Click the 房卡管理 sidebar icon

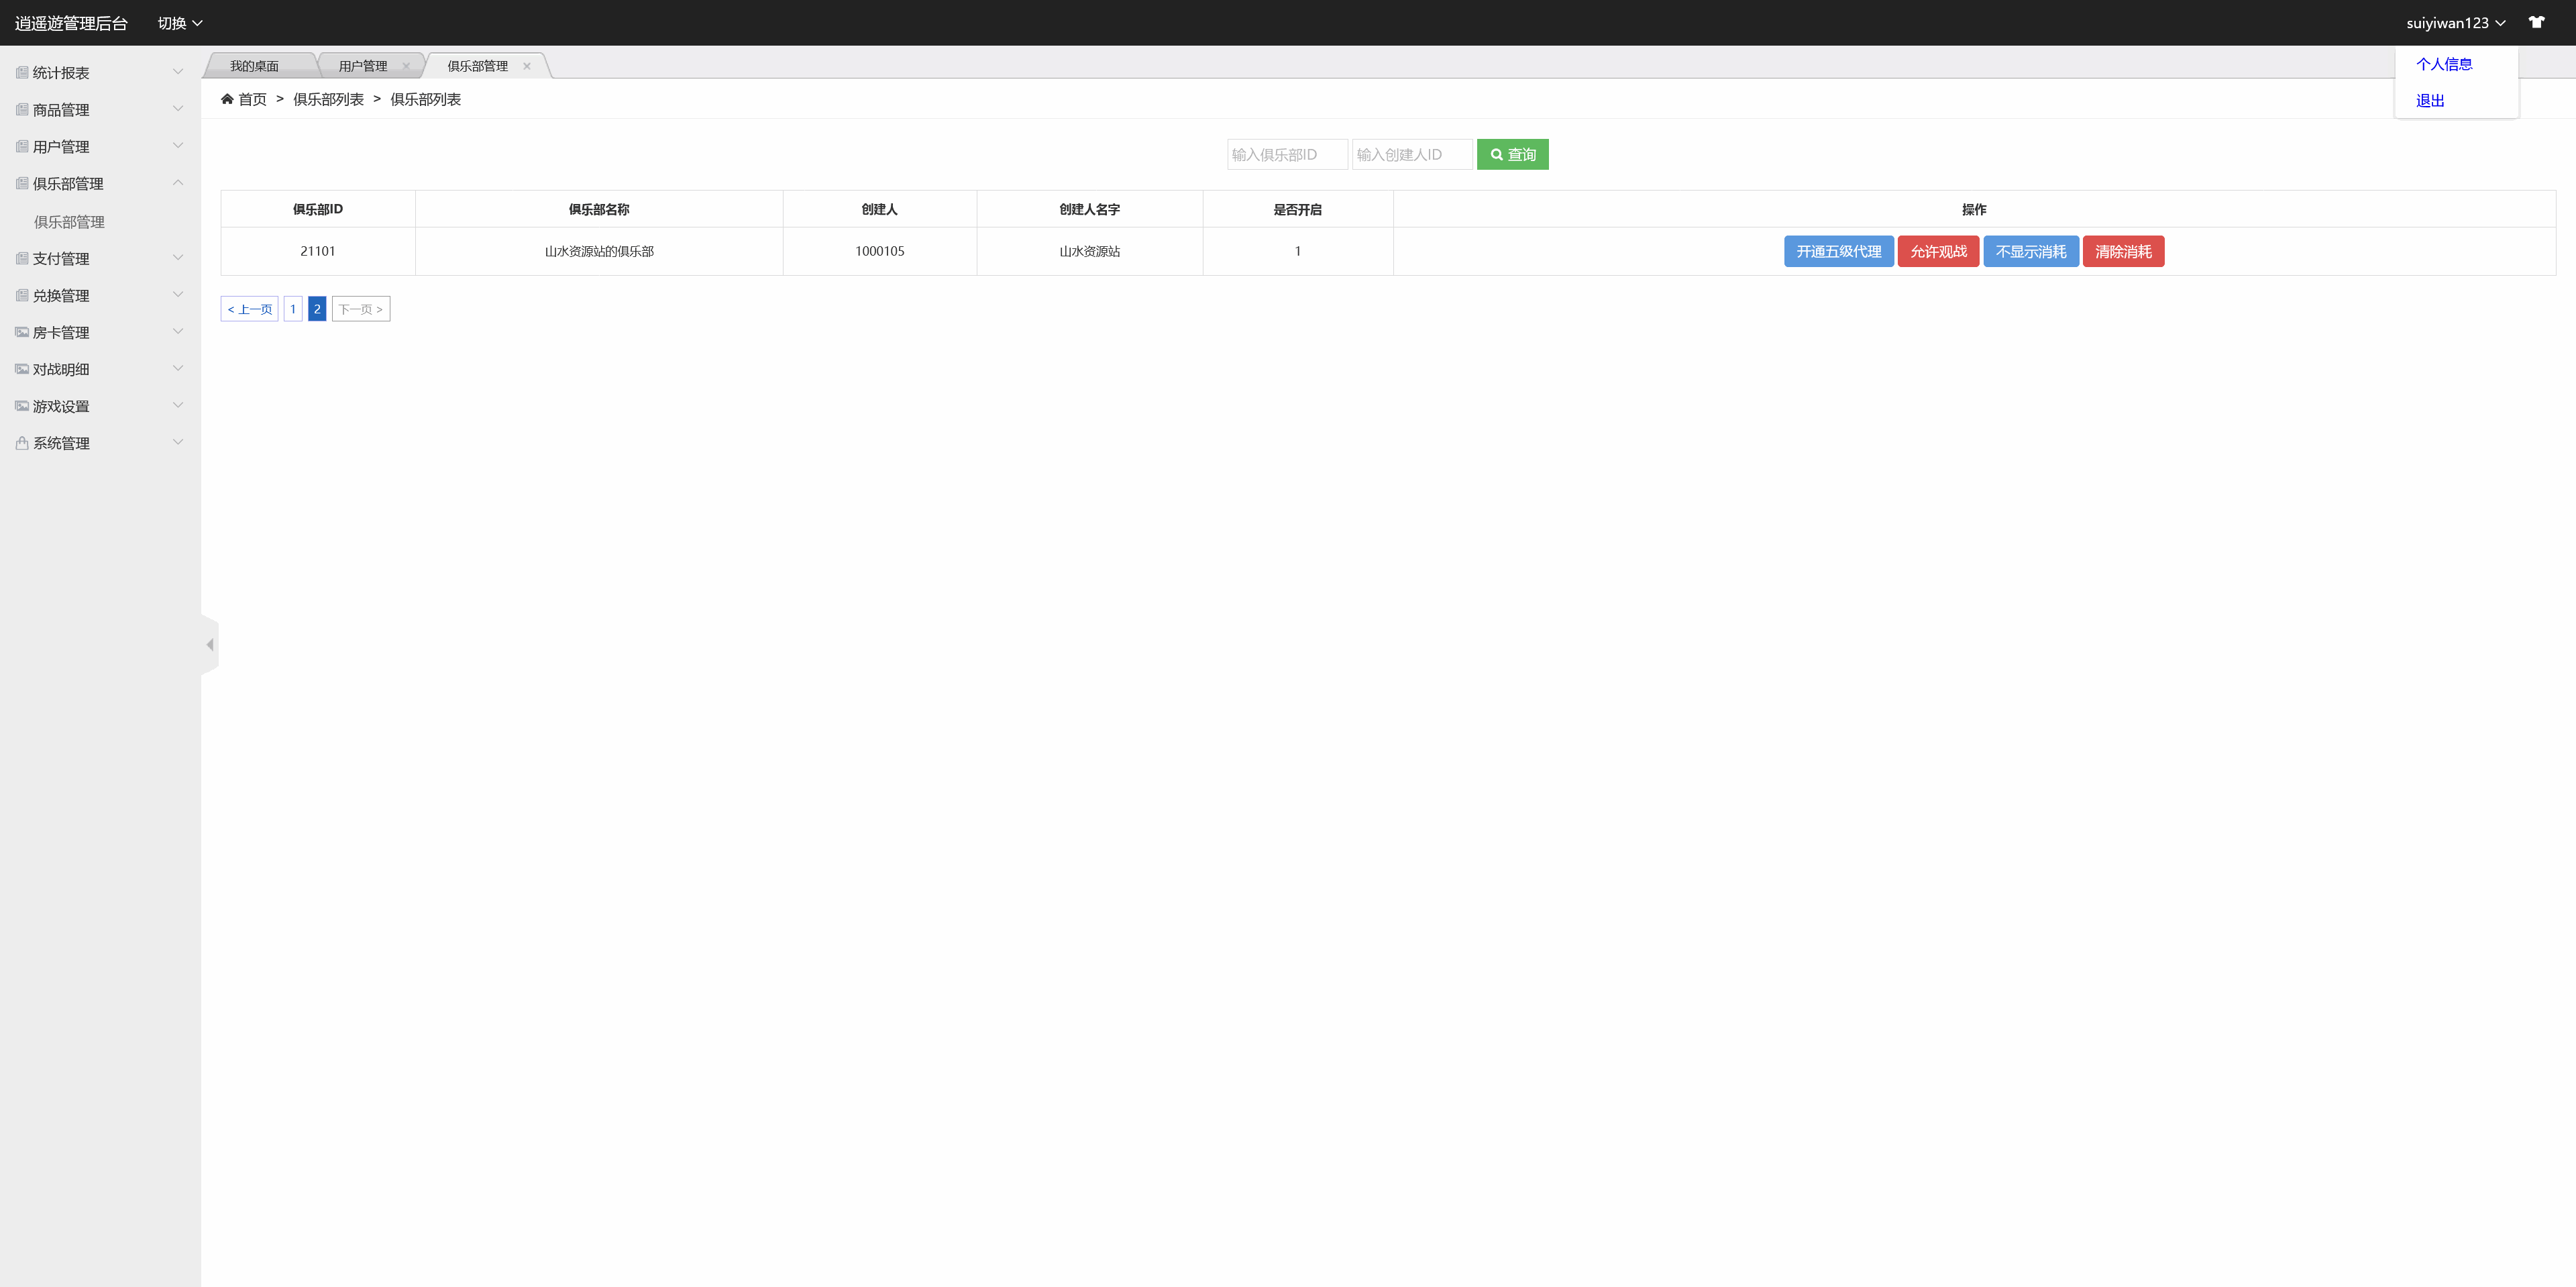[22, 332]
